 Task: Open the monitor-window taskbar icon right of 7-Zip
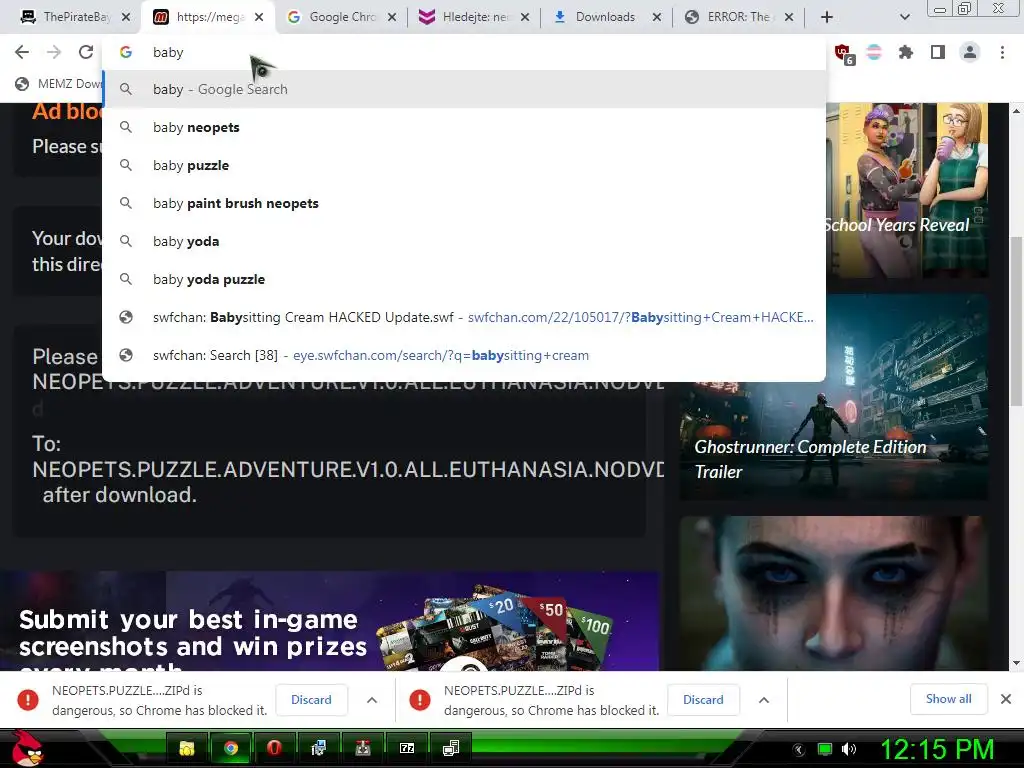(451, 748)
